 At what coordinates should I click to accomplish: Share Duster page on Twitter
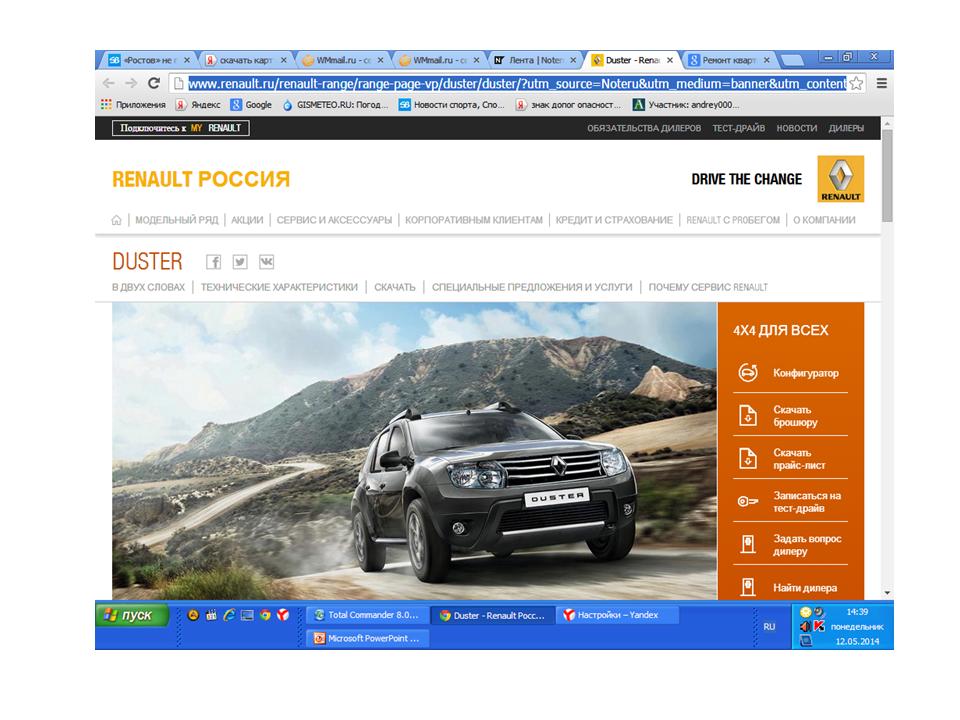240,262
